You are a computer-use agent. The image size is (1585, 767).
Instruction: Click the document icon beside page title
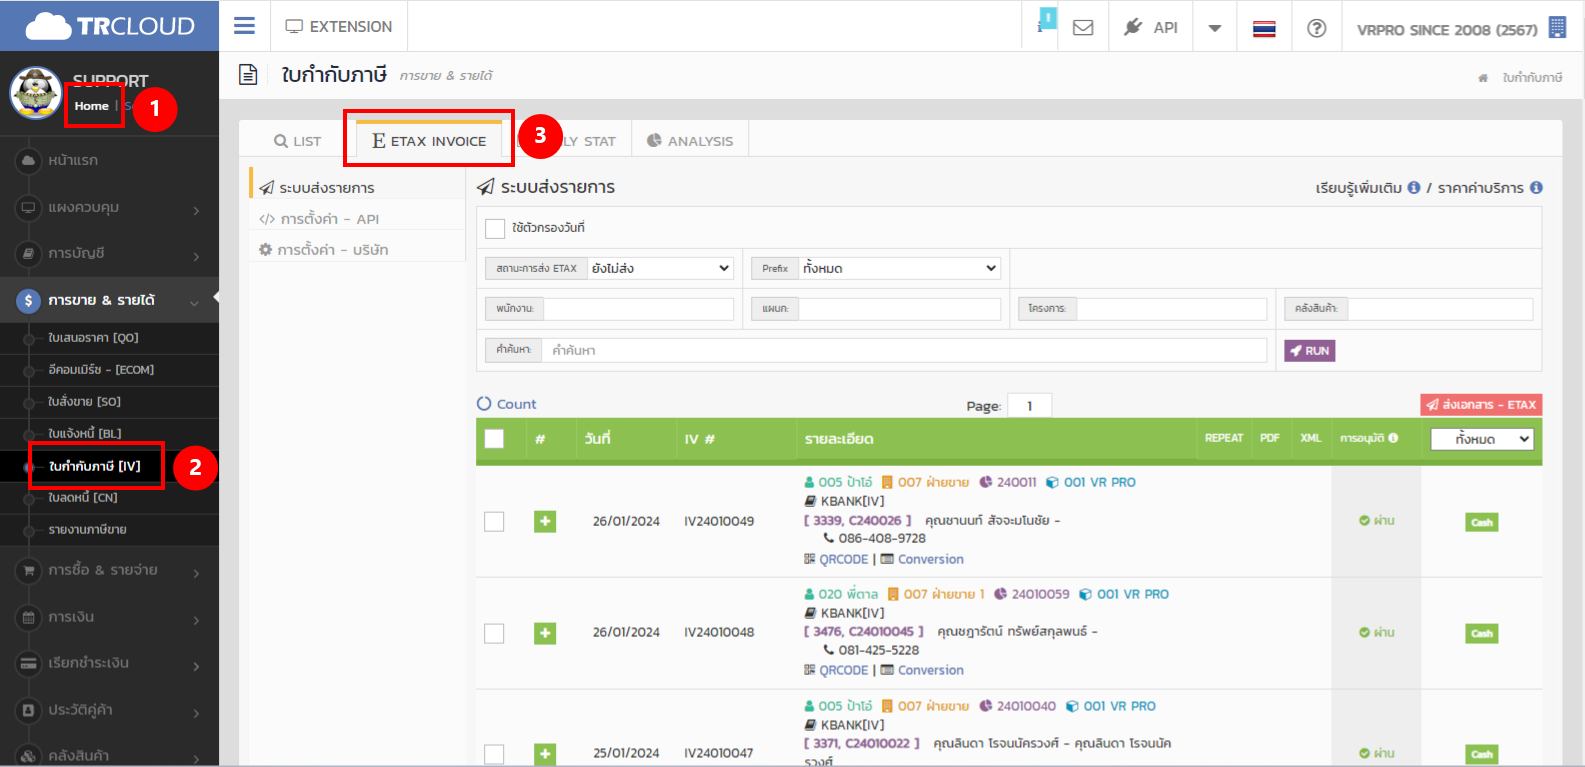pos(248,75)
